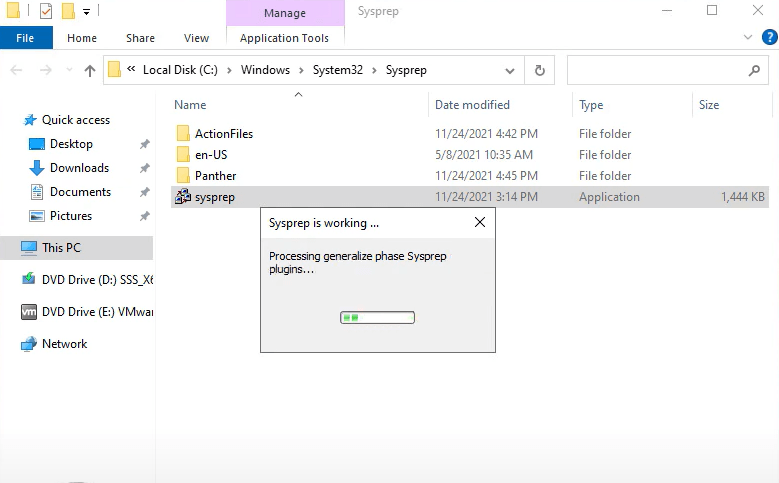Open Pictures in the navigation pane
Screen dimensions: 779x483
[71, 216]
